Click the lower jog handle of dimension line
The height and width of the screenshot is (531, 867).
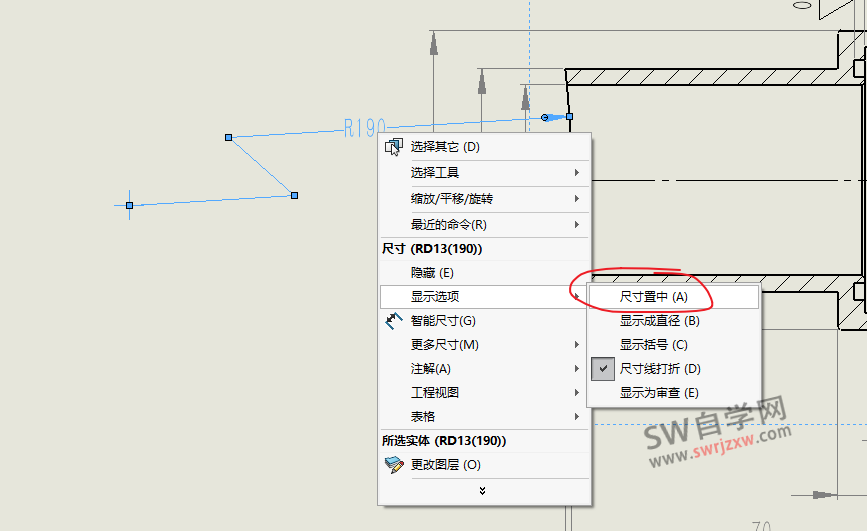click(x=295, y=195)
